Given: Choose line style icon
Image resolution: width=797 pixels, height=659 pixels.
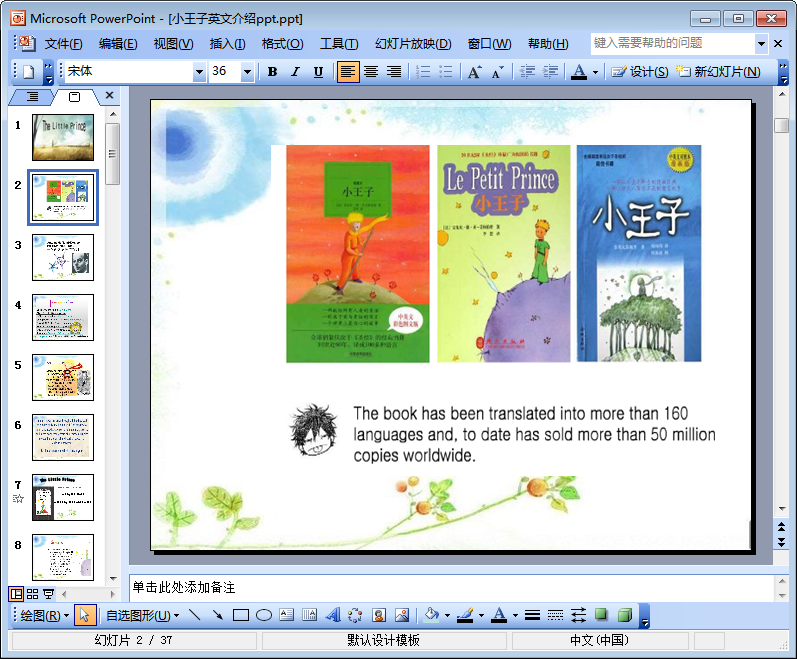Looking at the screenshot, I should click(532, 615).
